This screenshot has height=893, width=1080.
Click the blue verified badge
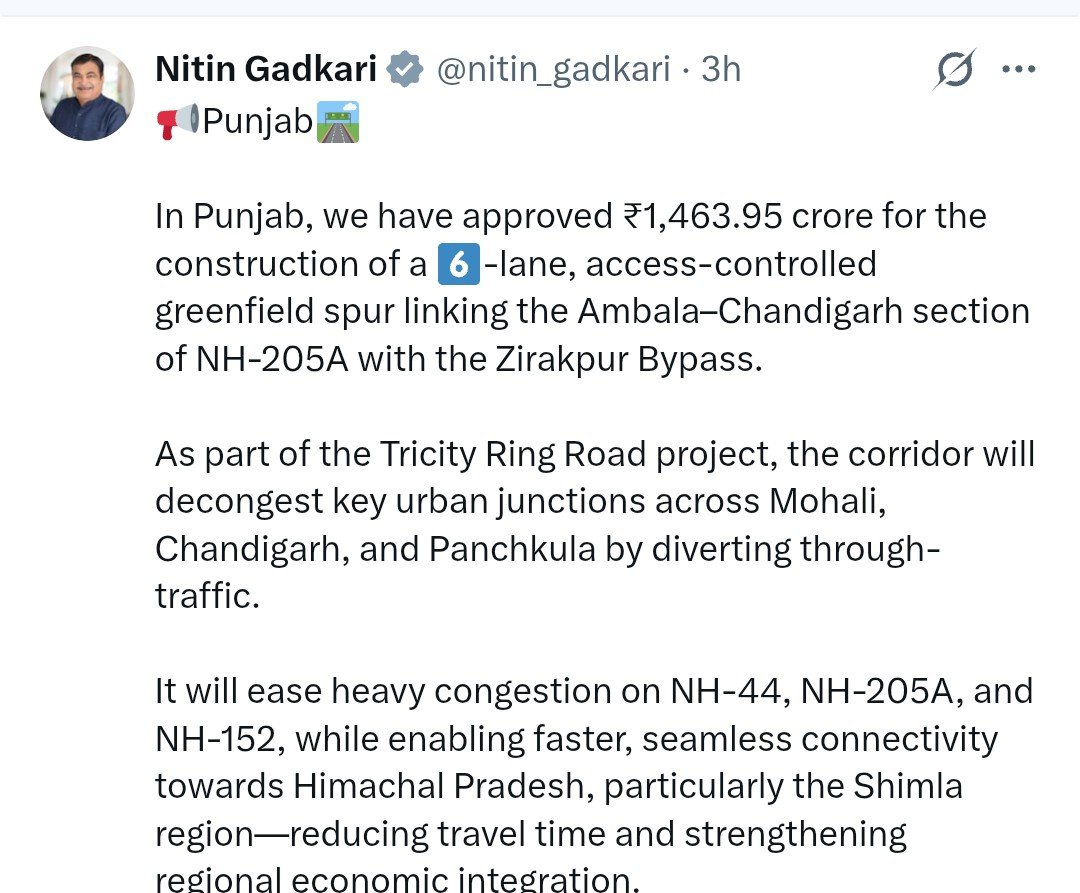tap(404, 70)
